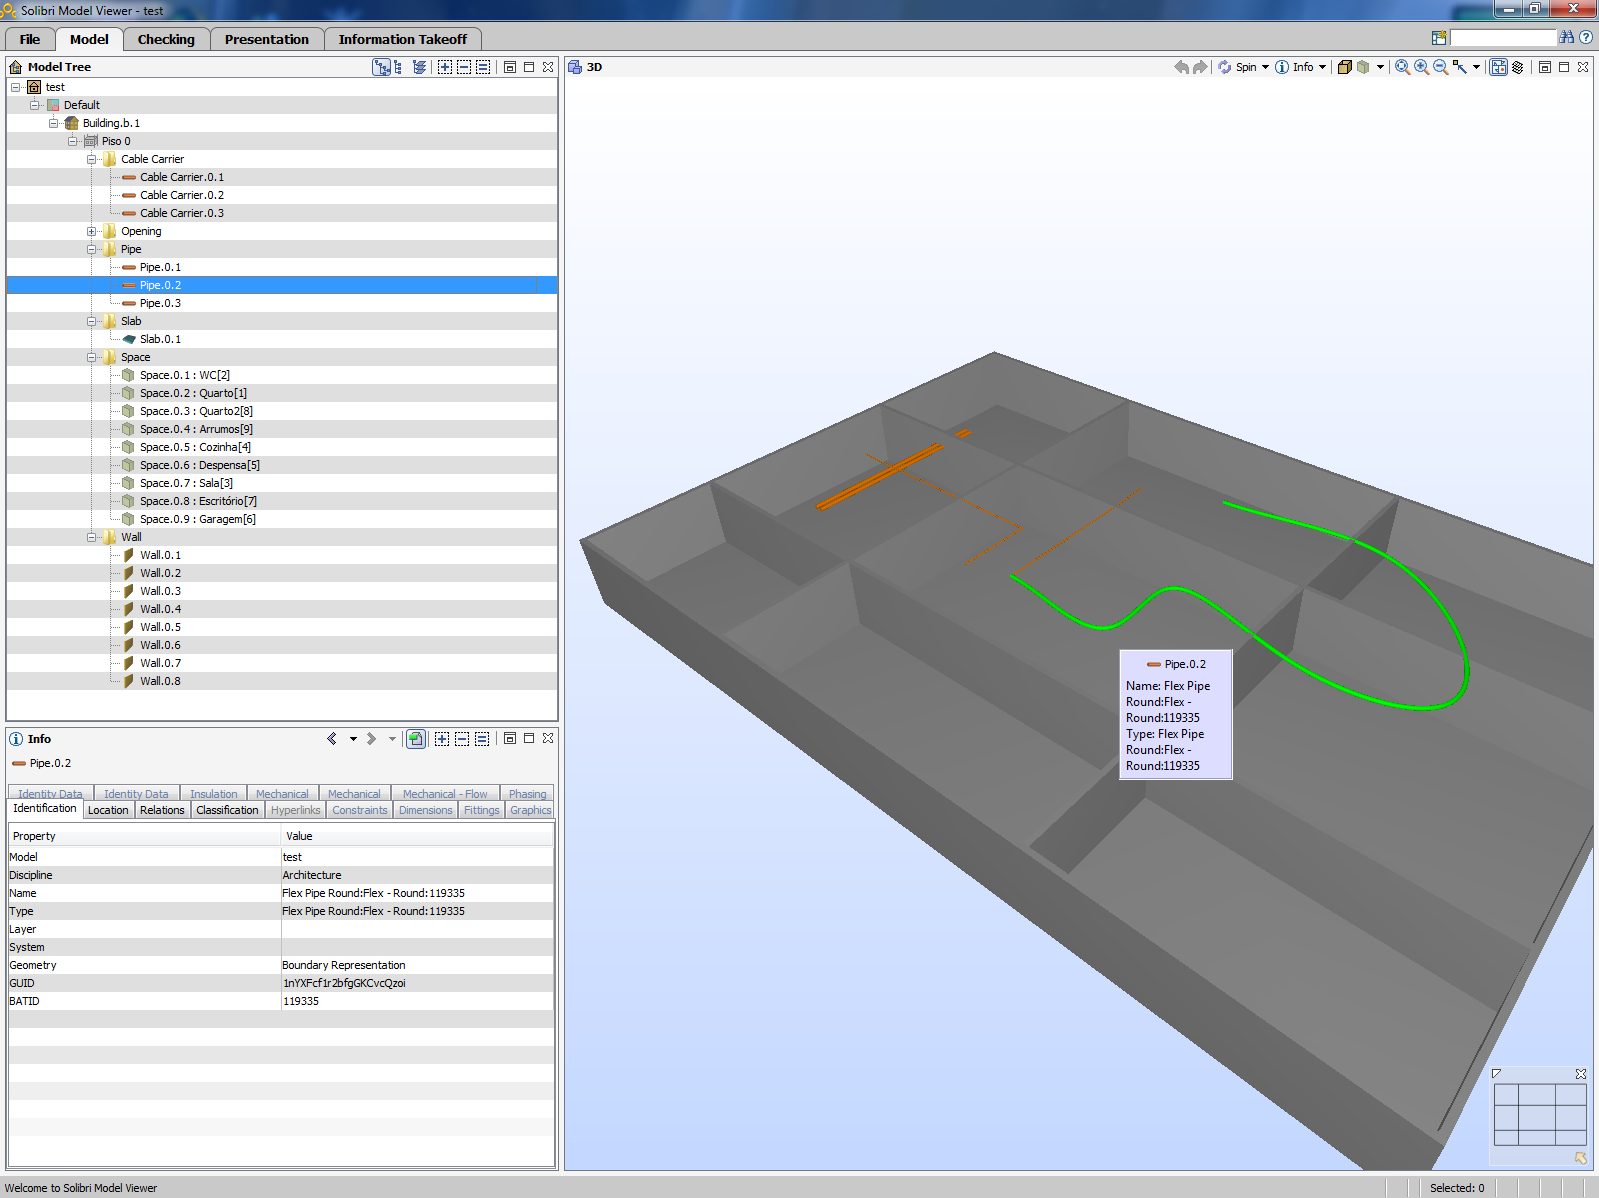Toggle the containment hierarchy view in Model Tree

click(381, 67)
